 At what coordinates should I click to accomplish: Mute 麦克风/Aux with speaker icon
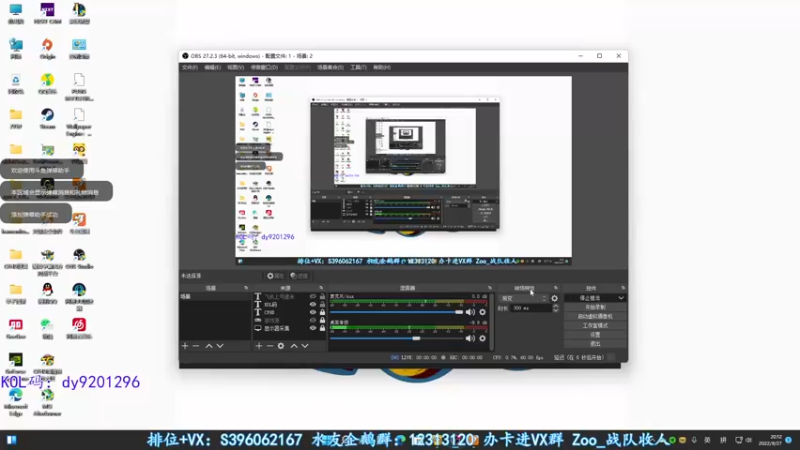[x=470, y=312]
